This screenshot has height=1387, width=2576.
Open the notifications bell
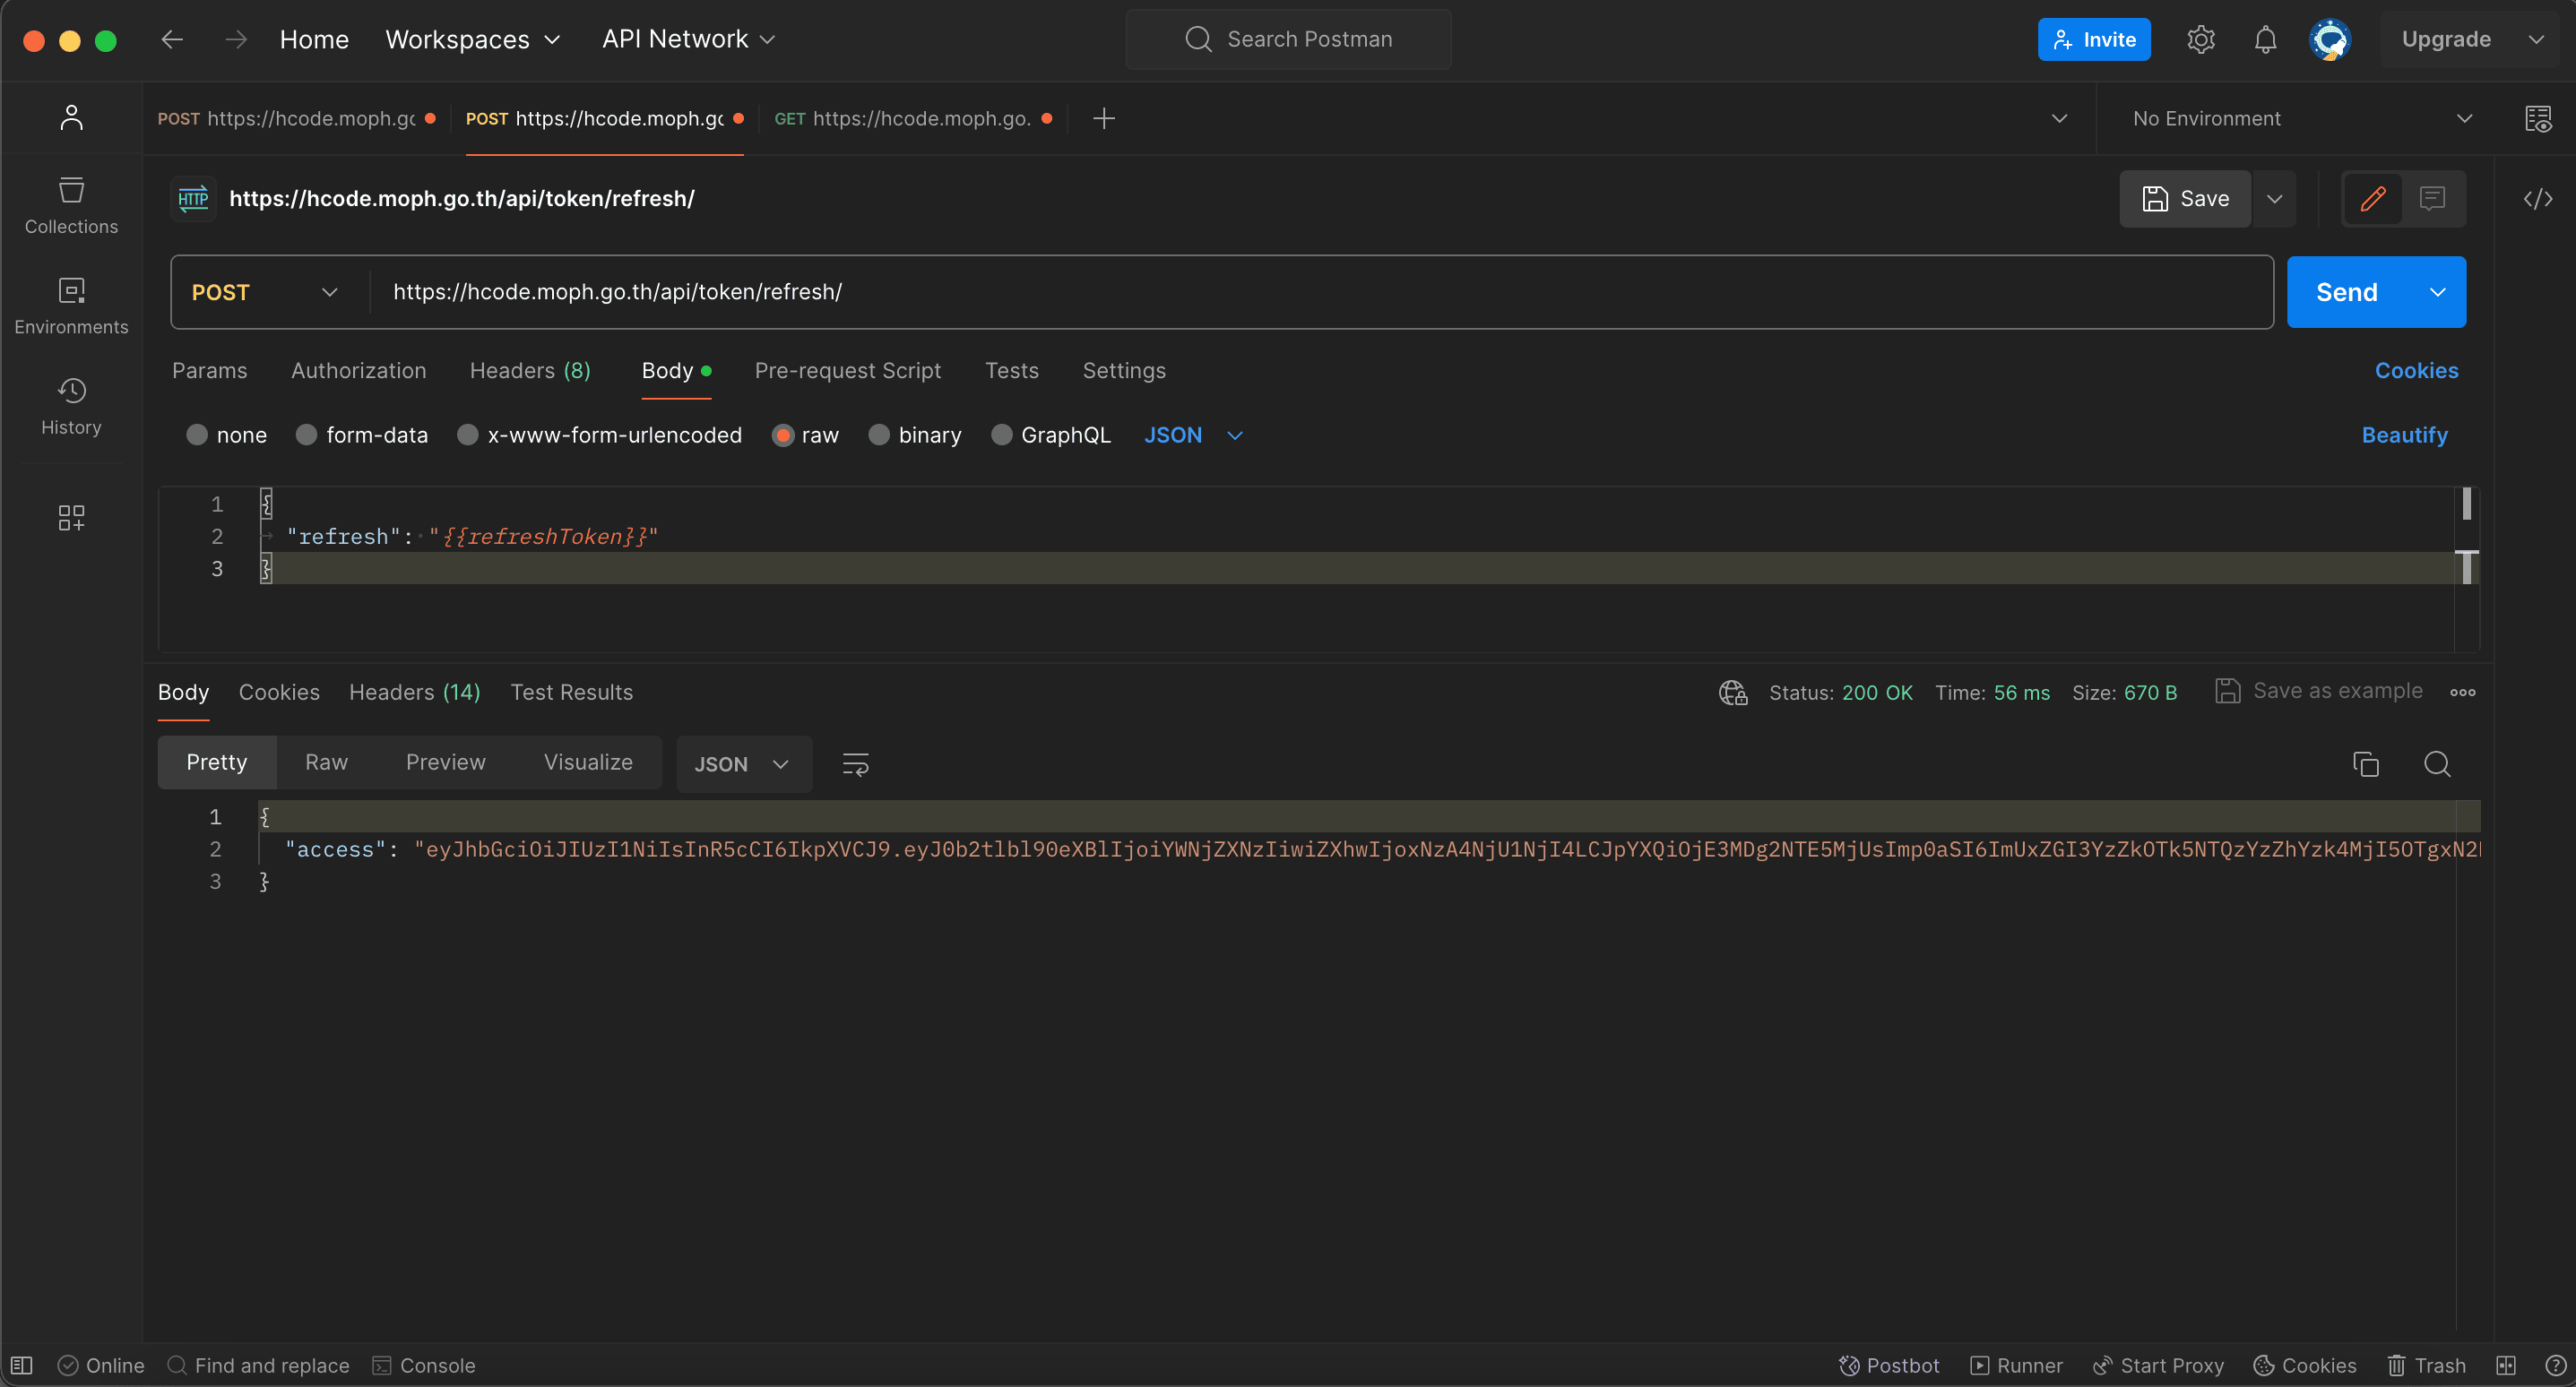pos(2265,39)
